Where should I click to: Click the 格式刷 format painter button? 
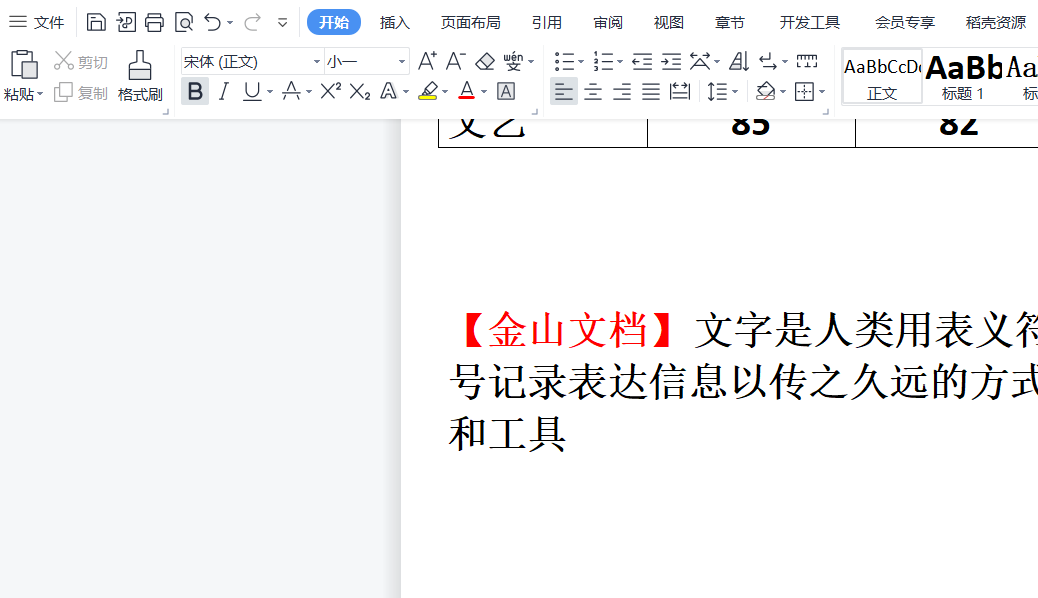coord(140,76)
